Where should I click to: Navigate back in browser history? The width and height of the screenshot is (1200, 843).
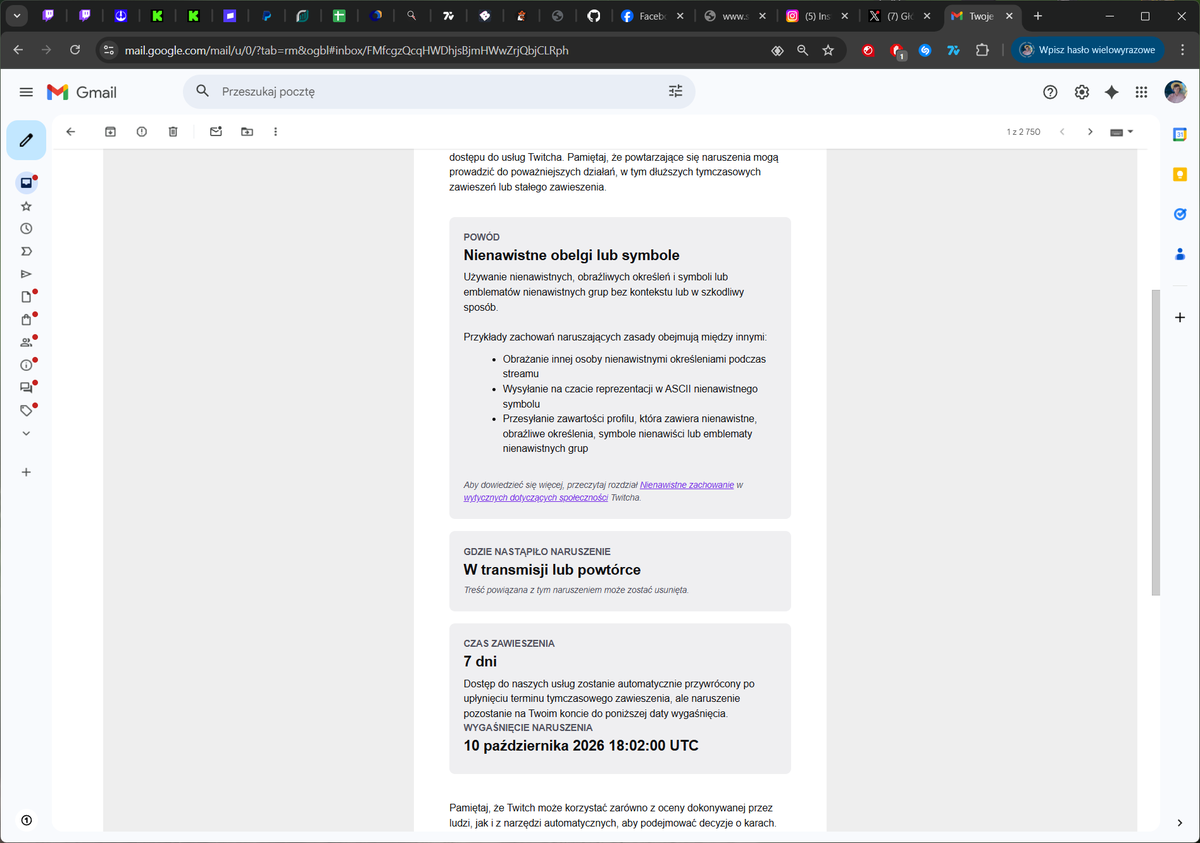pyautogui.click(x=18, y=50)
